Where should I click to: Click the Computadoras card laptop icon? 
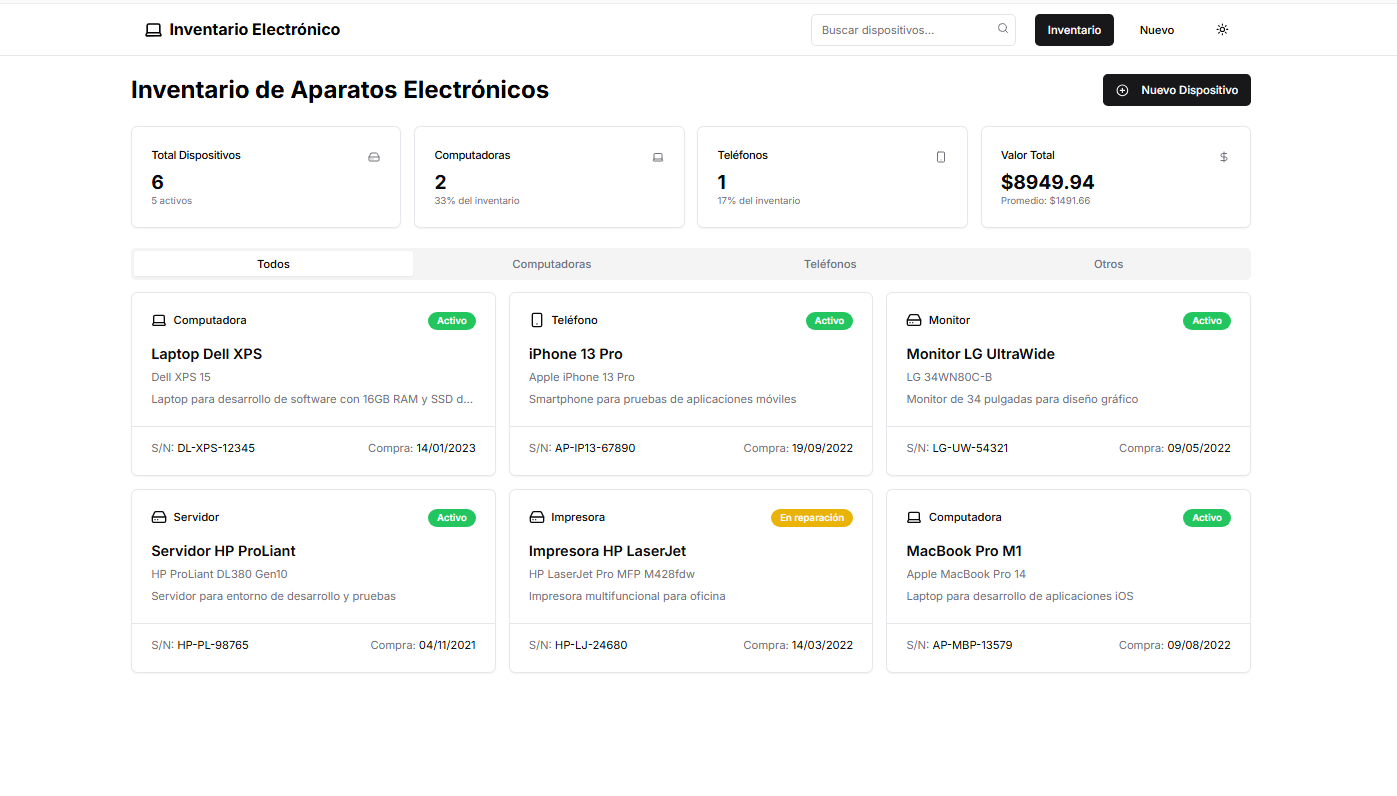[658, 157]
